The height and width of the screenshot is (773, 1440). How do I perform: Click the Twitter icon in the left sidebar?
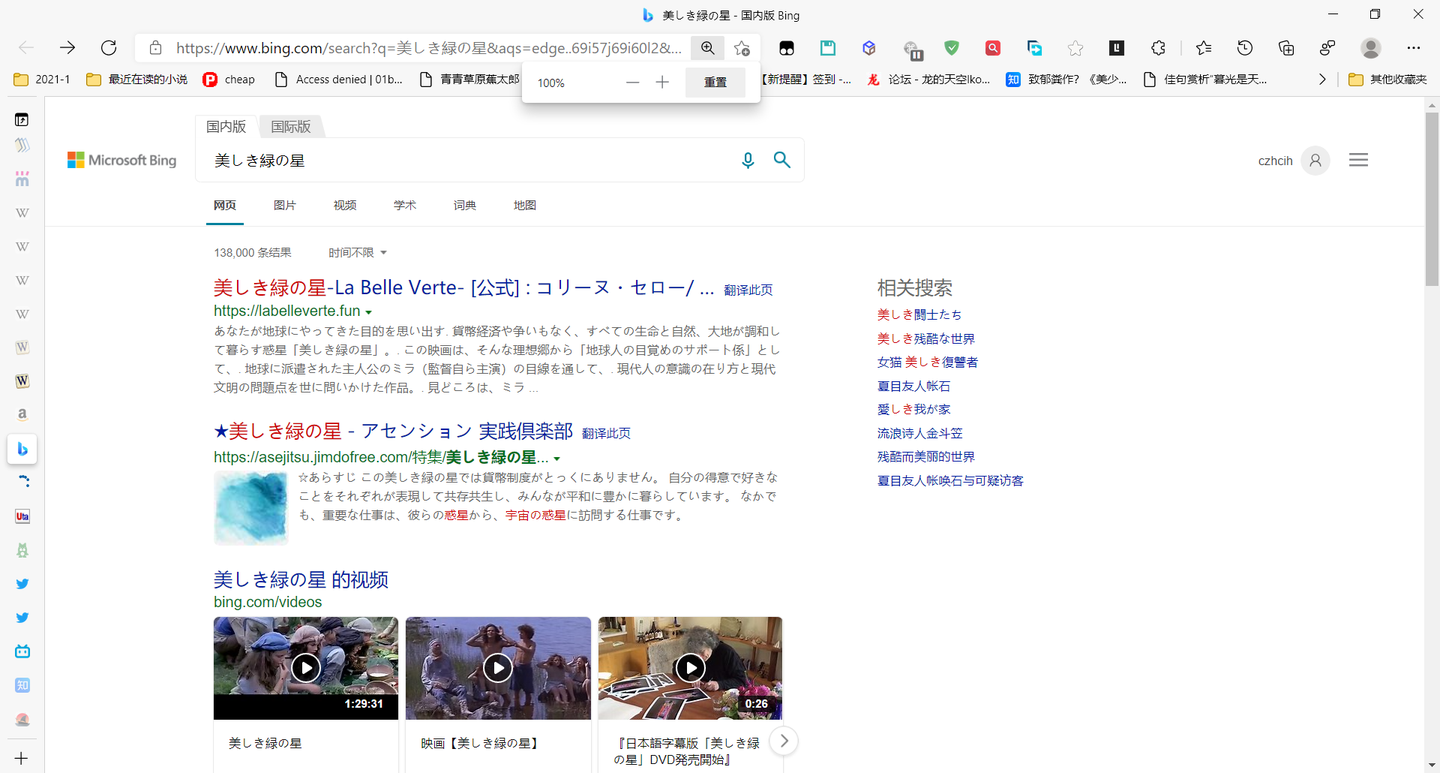click(22, 583)
